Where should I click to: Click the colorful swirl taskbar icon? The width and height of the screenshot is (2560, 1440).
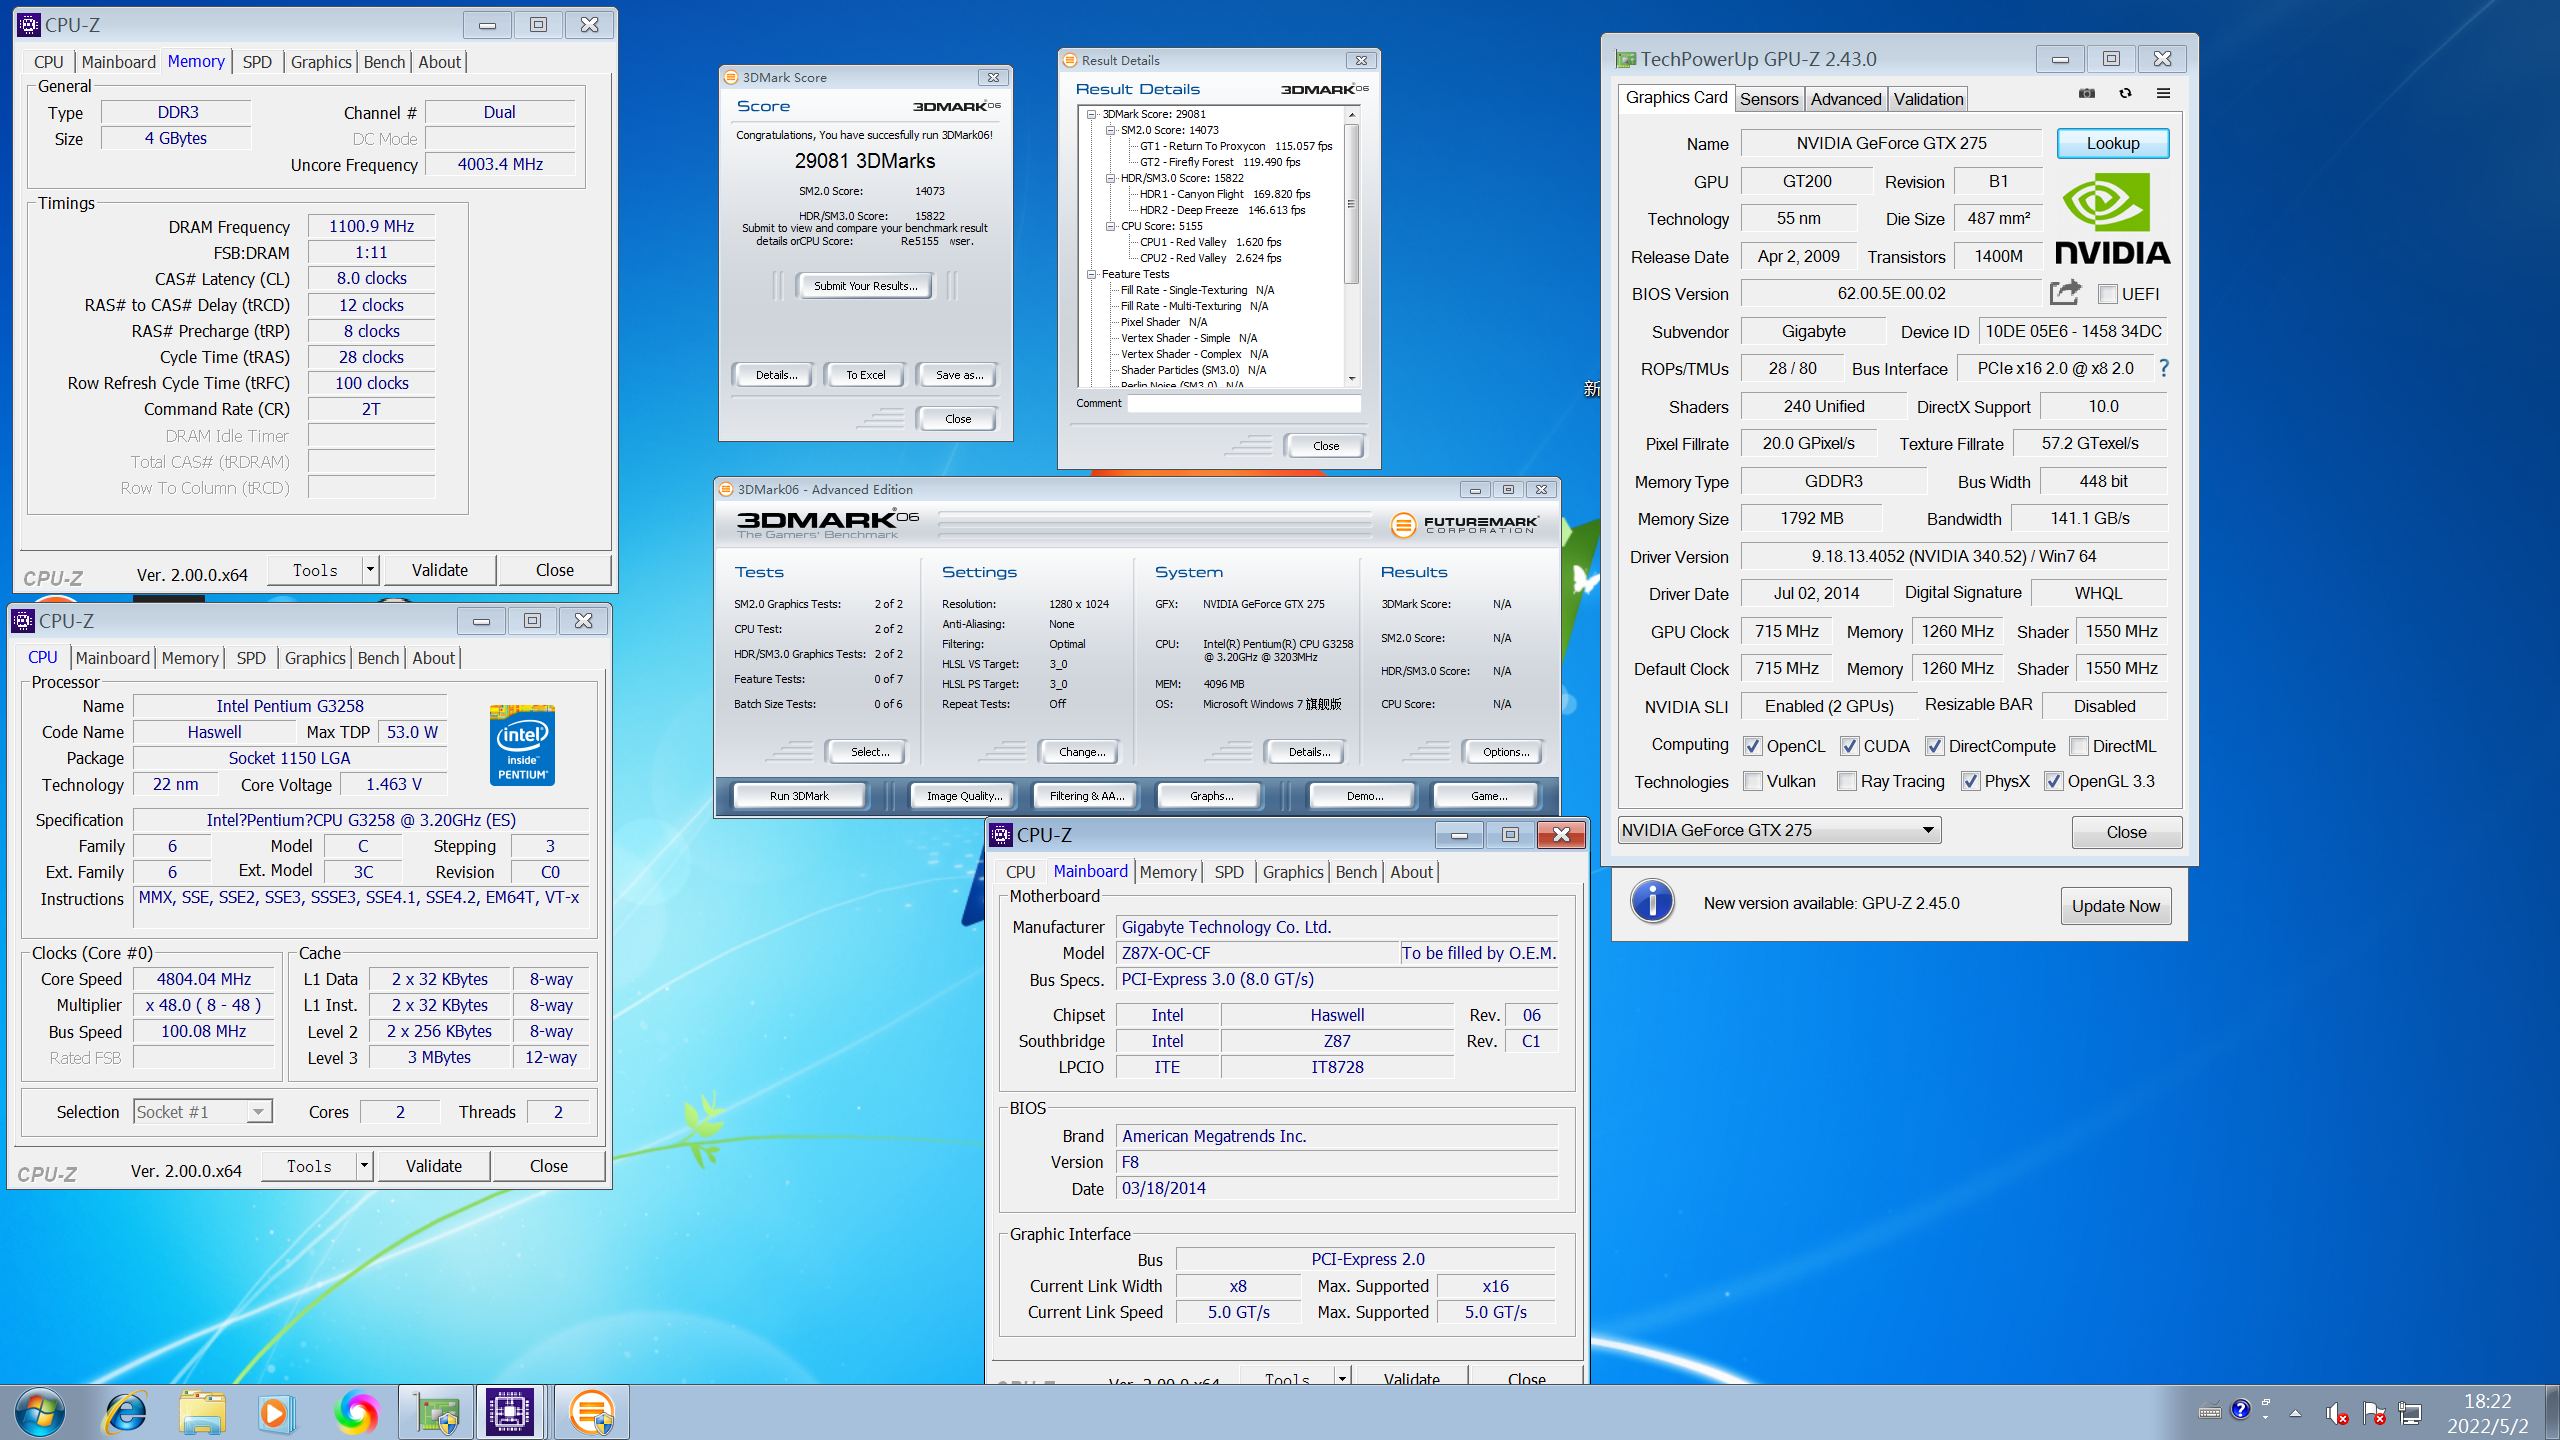point(356,1412)
